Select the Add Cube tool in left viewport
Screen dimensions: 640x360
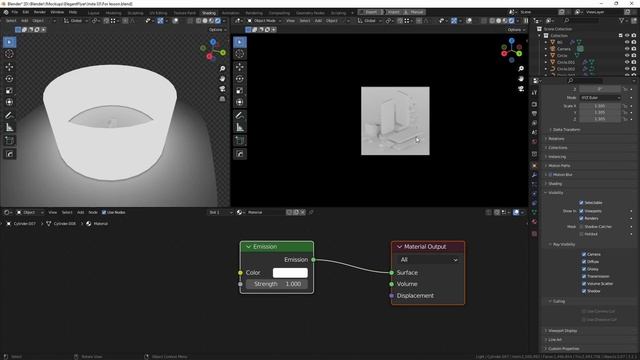(9, 141)
